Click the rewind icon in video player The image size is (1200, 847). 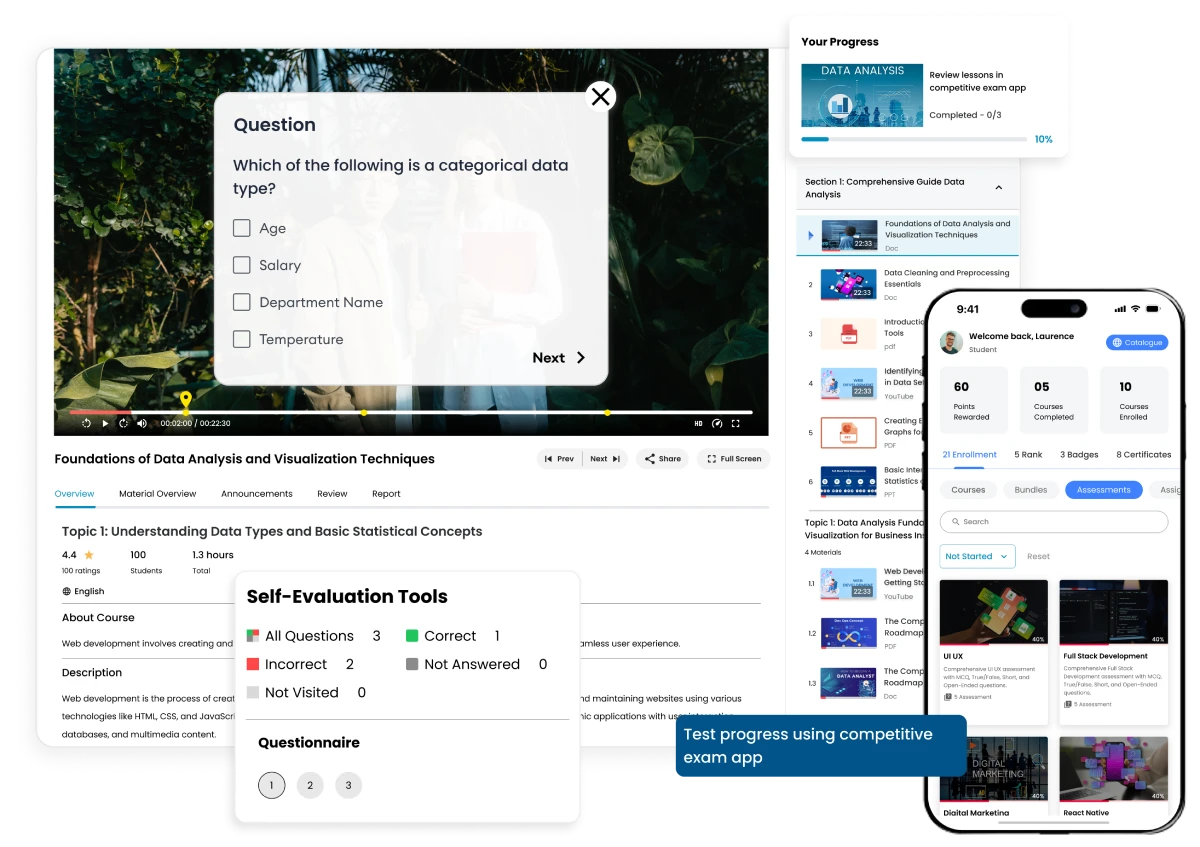tap(86, 423)
